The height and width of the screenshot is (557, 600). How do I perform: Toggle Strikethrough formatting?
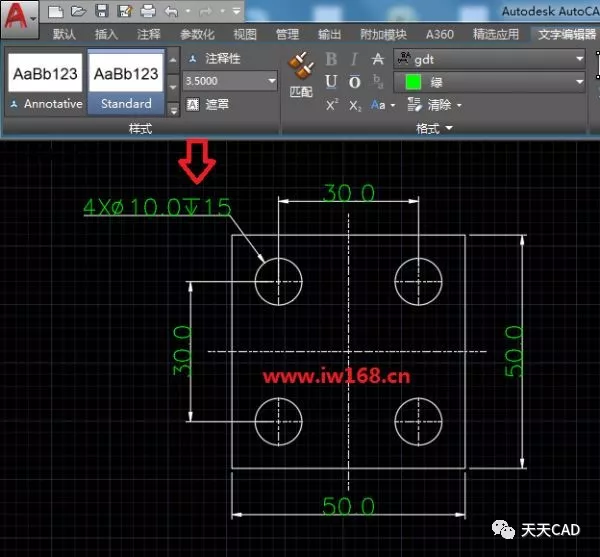tap(377, 59)
